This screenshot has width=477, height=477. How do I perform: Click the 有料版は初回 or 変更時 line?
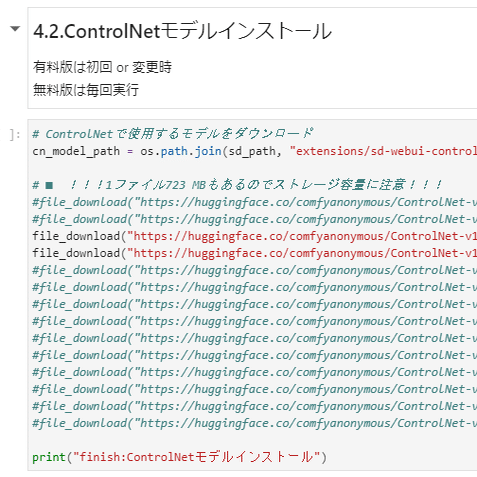[x=102, y=67]
